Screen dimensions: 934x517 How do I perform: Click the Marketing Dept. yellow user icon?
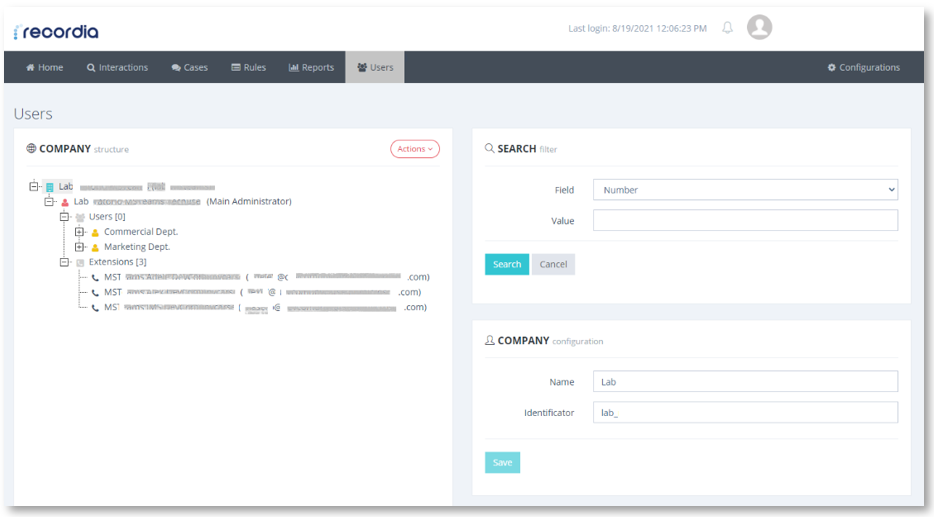[x=95, y=247]
